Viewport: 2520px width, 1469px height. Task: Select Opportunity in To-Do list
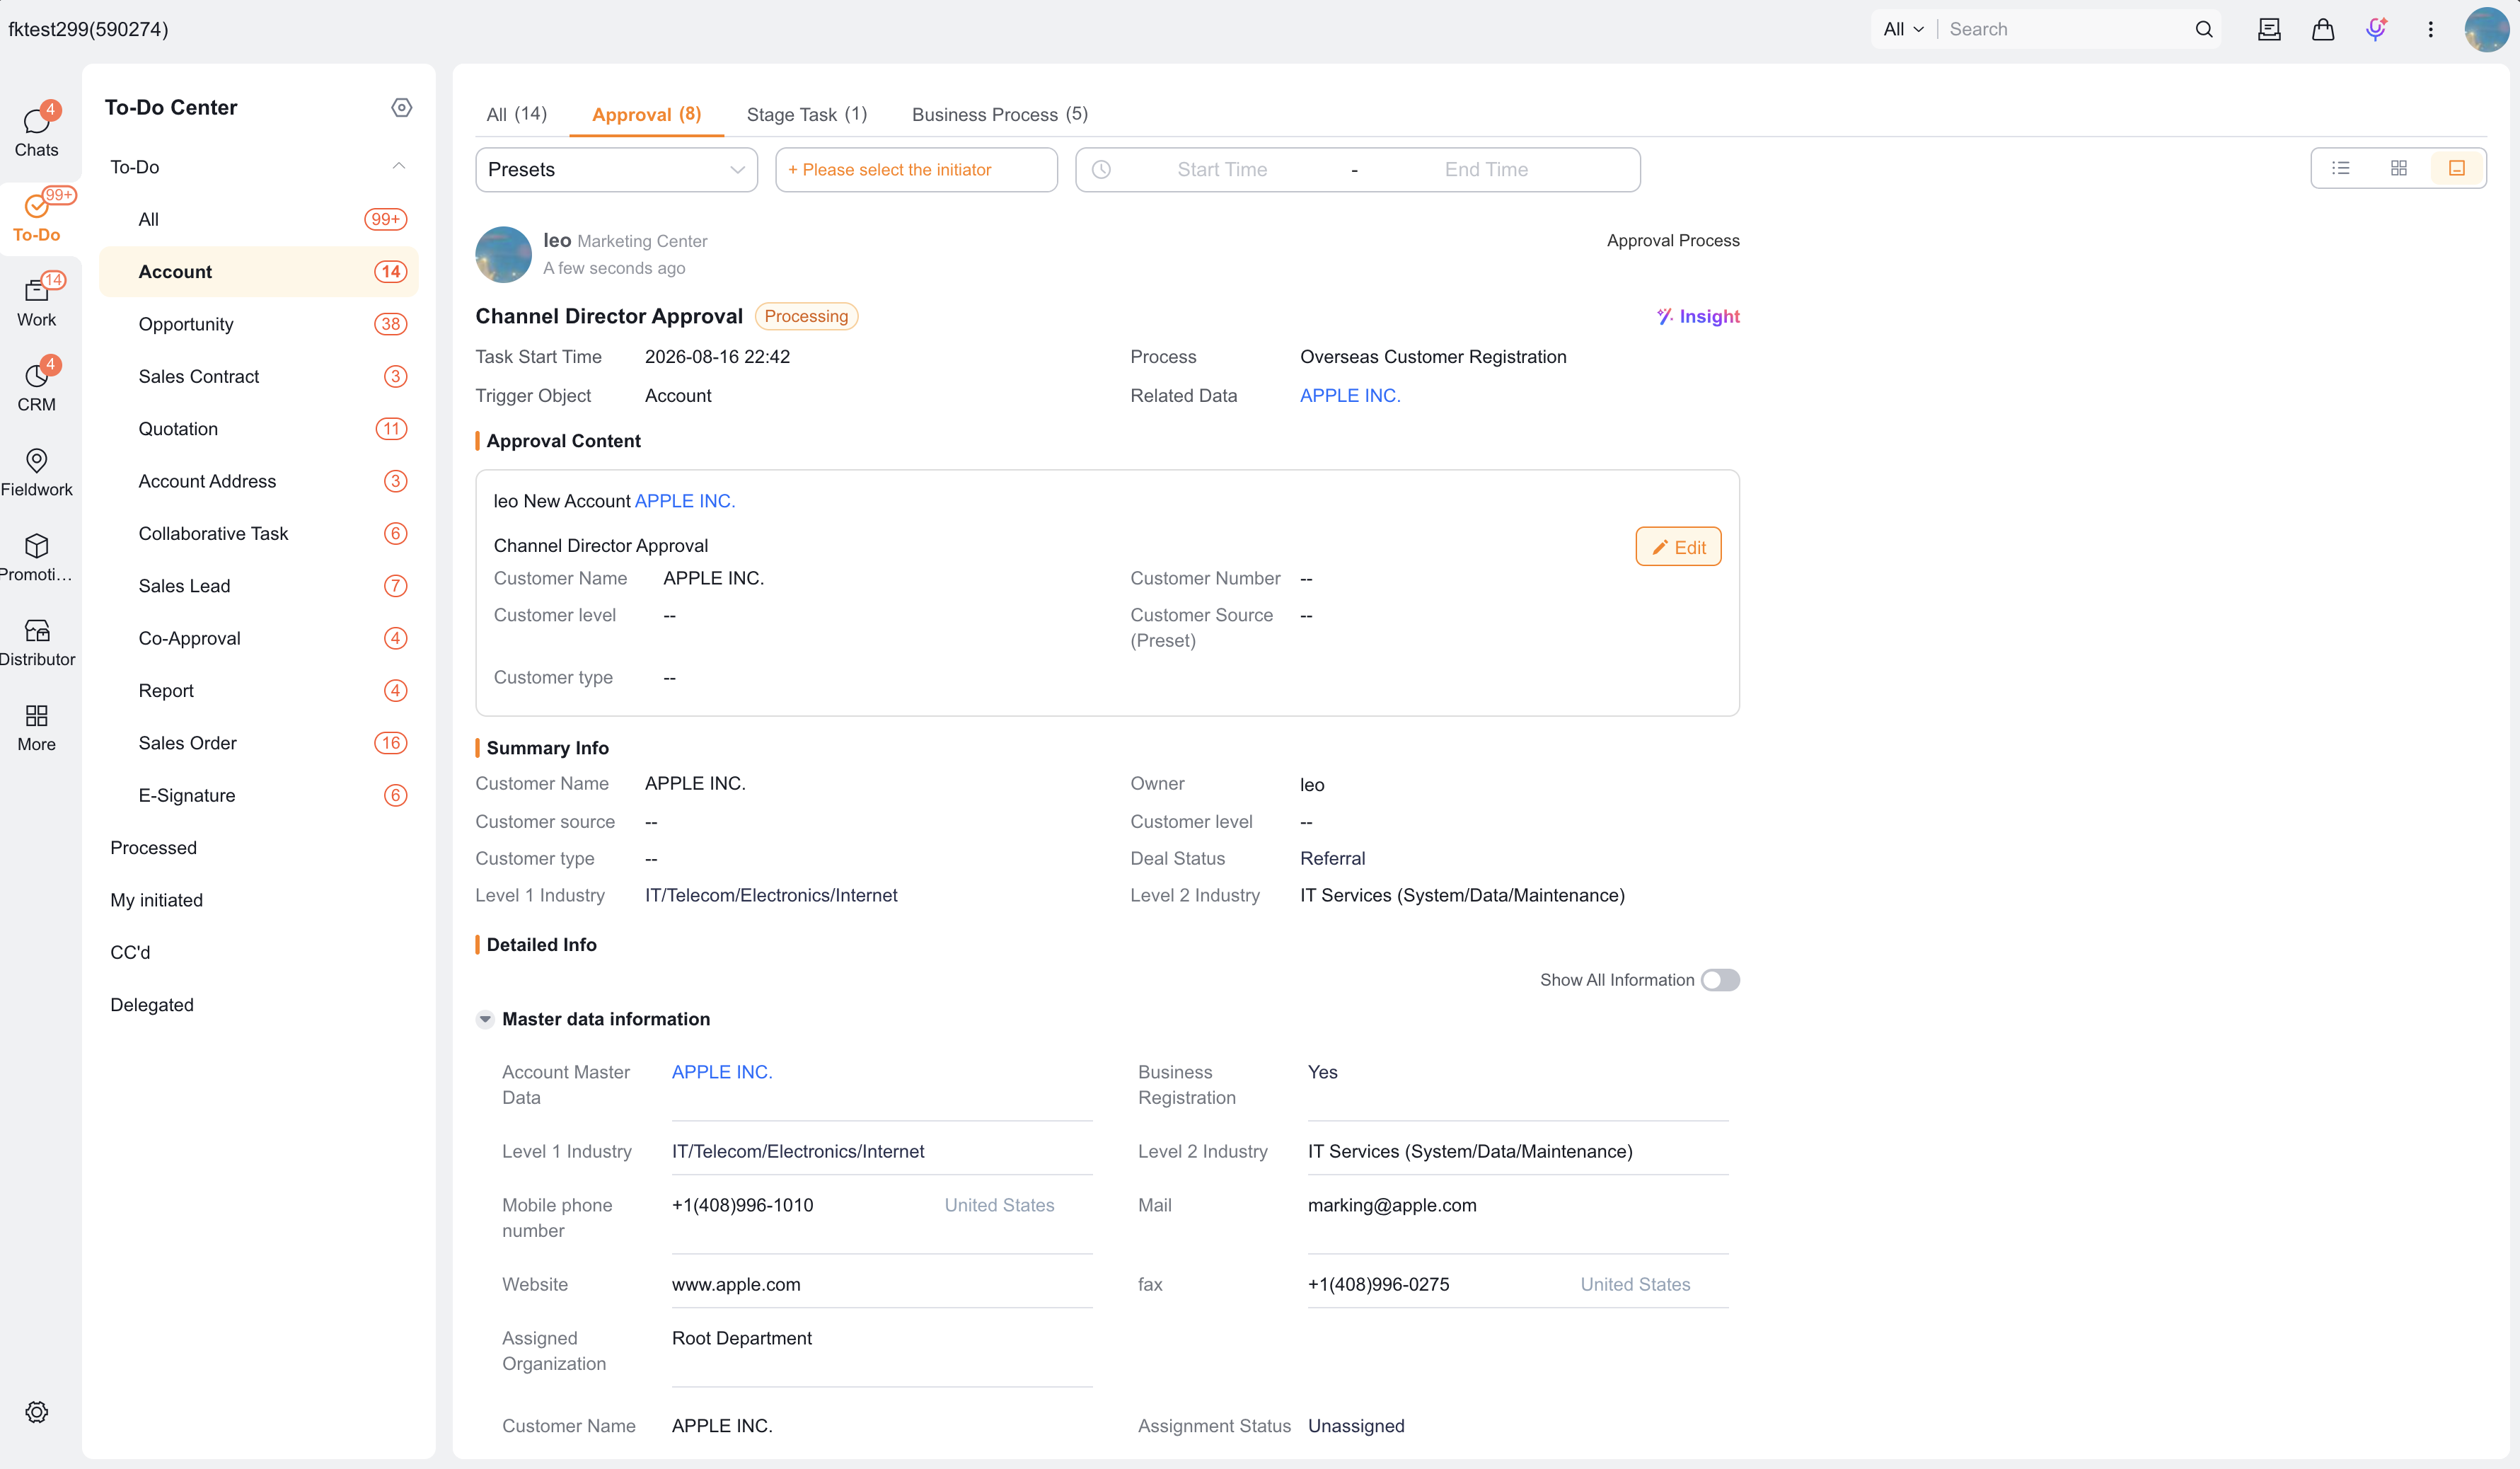click(259, 324)
